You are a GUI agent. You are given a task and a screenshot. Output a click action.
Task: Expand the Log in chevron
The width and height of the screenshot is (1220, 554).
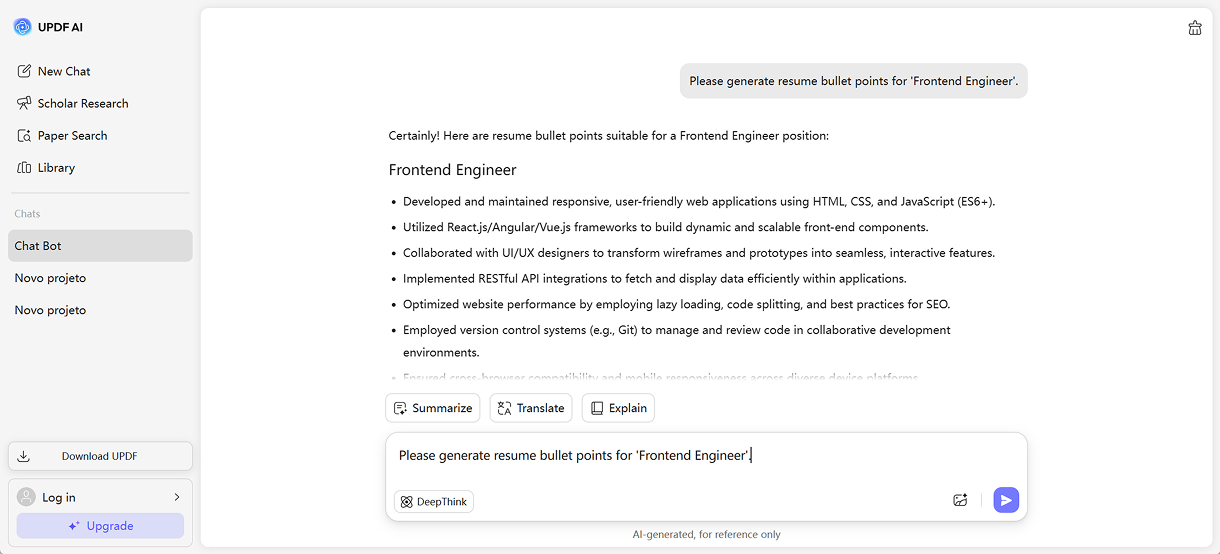tap(177, 497)
